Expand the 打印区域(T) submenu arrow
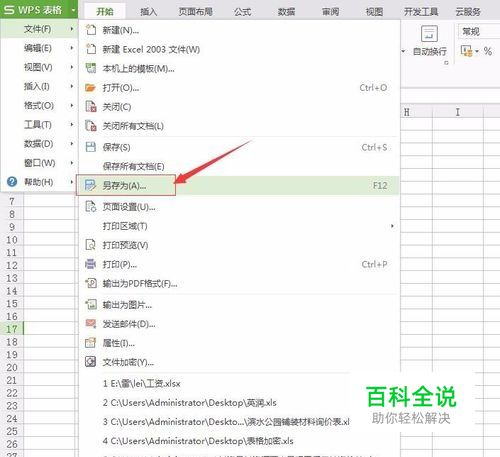This screenshot has width=500, height=457. [x=392, y=226]
